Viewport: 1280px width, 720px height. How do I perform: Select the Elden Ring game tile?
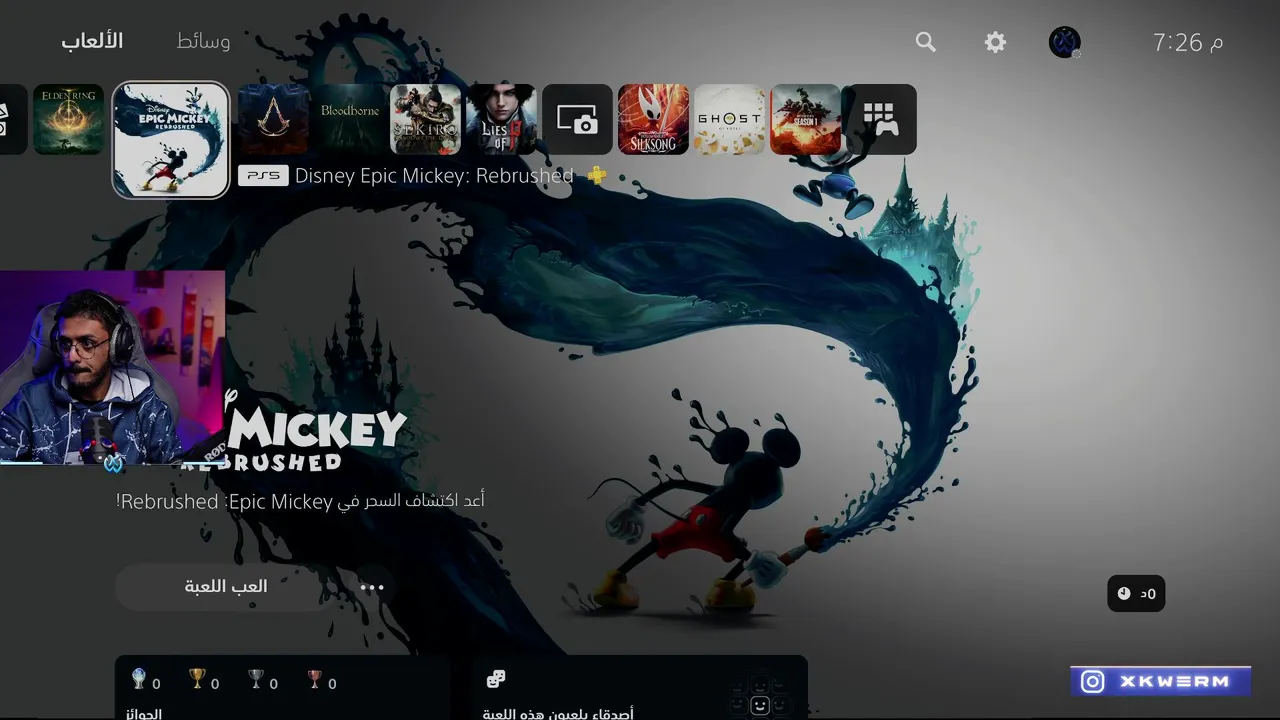[69, 119]
